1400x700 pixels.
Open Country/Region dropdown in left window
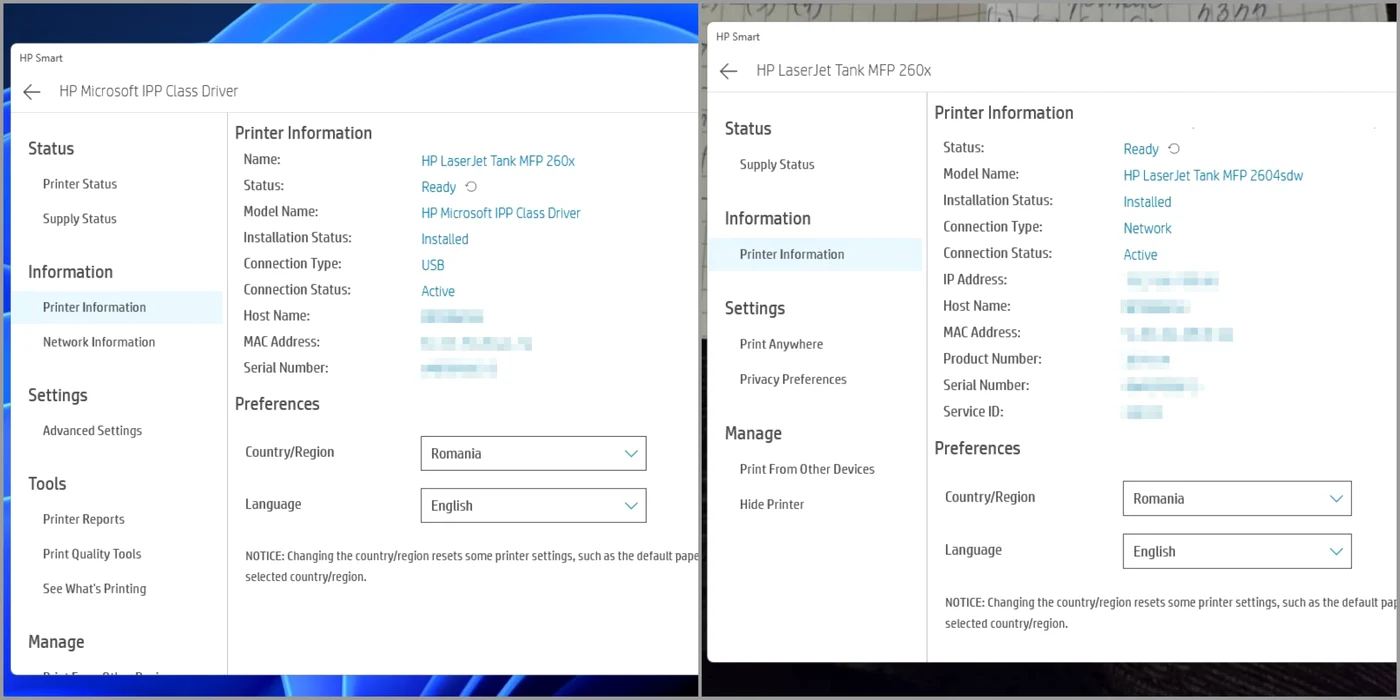(x=533, y=453)
